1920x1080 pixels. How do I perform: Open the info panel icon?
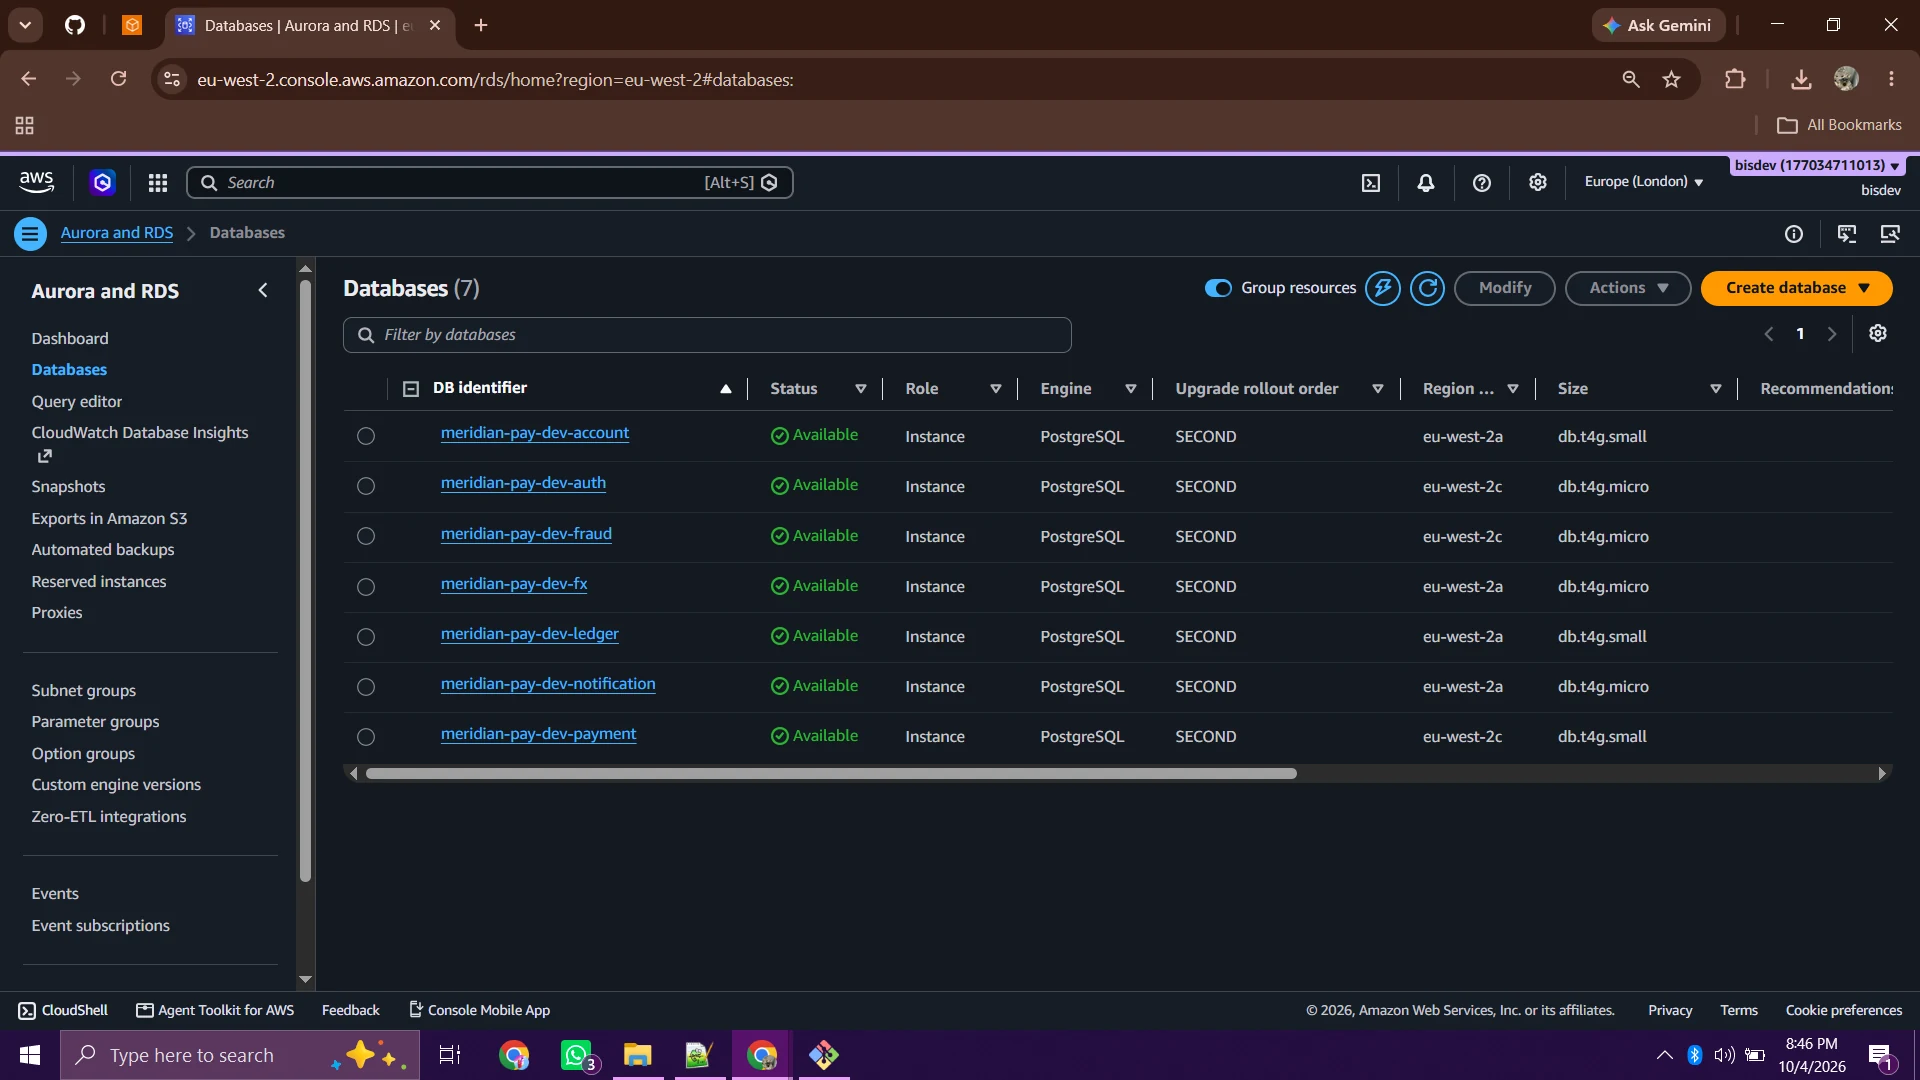pyautogui.click(x=1794, y=234)
